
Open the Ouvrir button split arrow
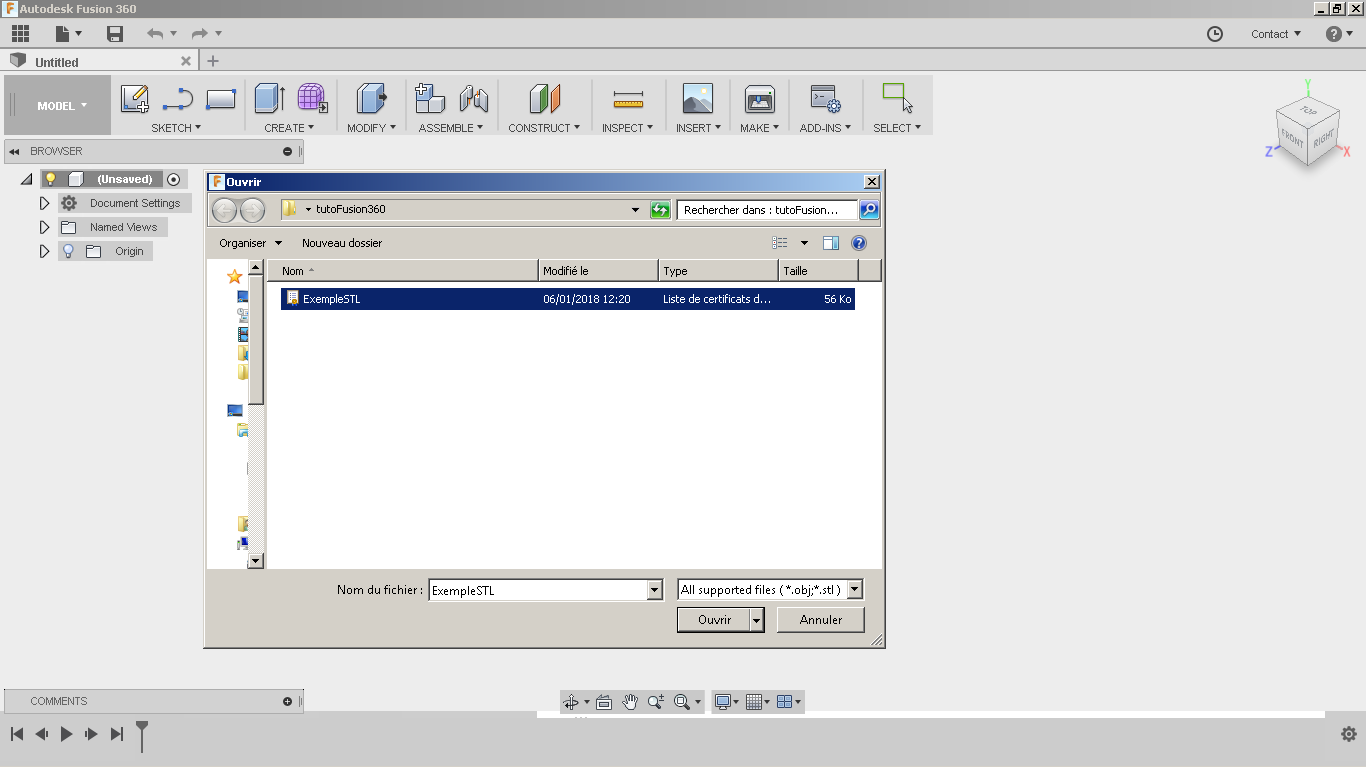(x=757, y=620)
